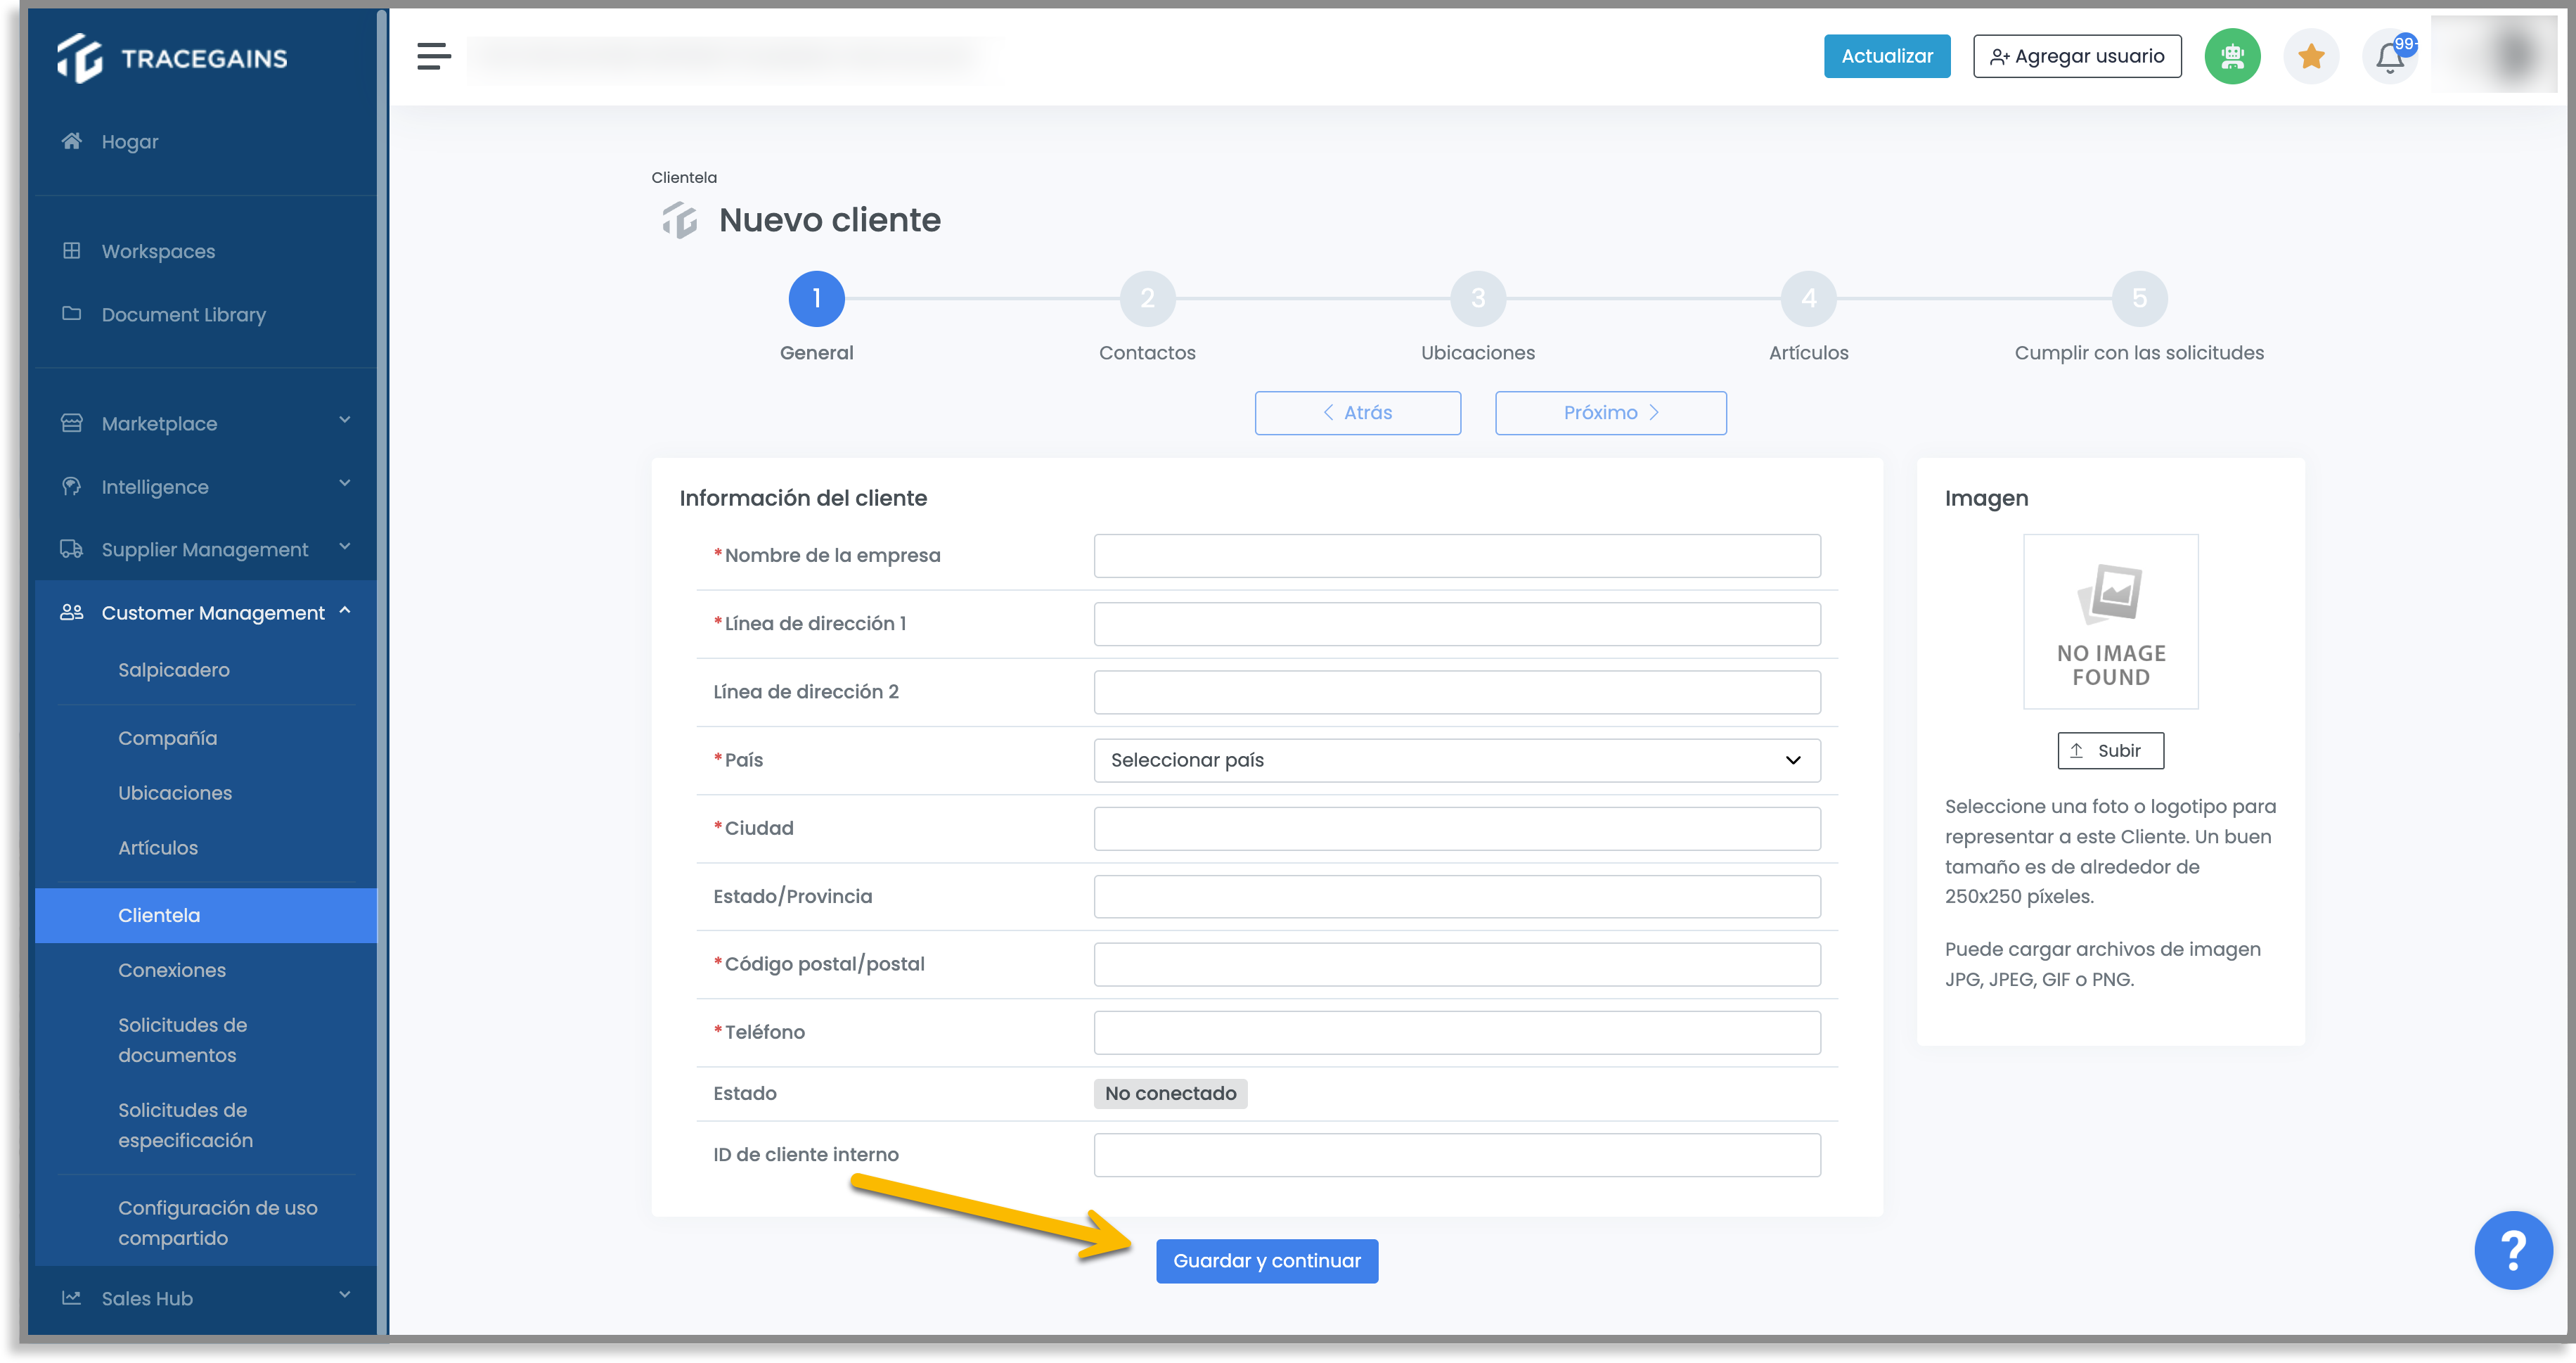This screenshot has height=1363, width=2576.
Task: Click the Atrás button
Action: pyautogui.click(x=1357, y=412)
